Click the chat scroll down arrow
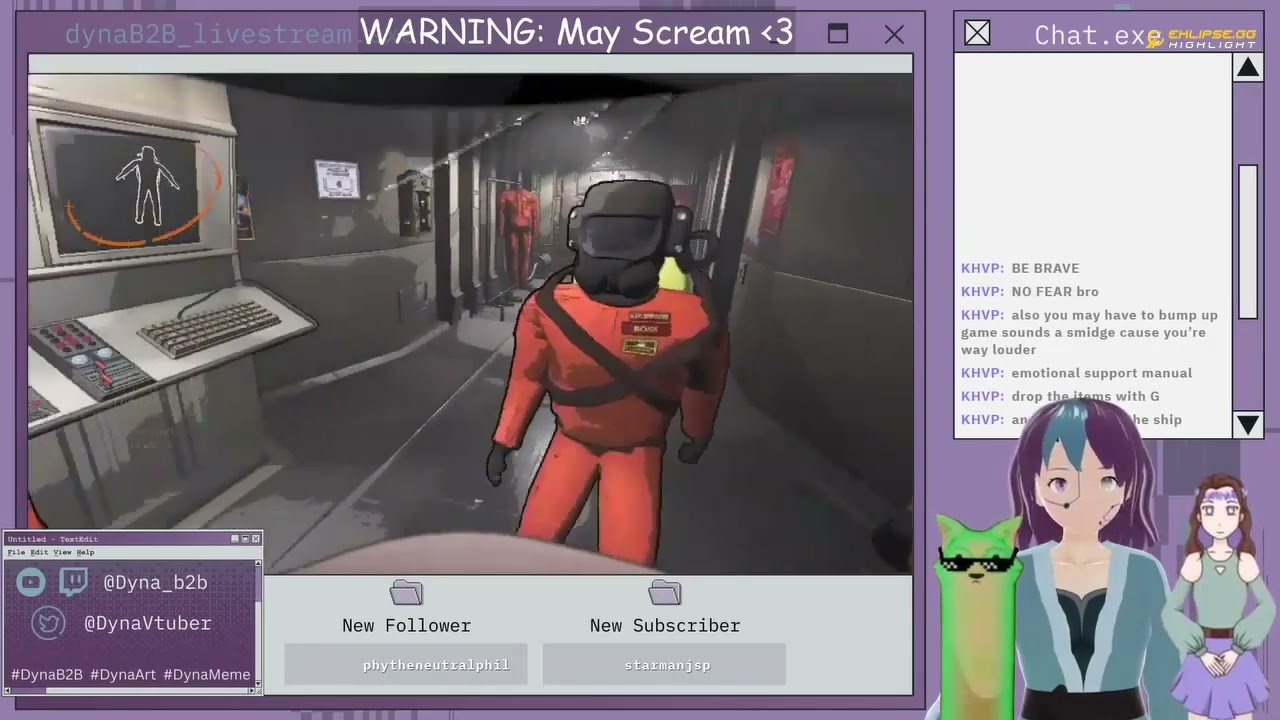 pyautogui.click(x=1247, y=424)
